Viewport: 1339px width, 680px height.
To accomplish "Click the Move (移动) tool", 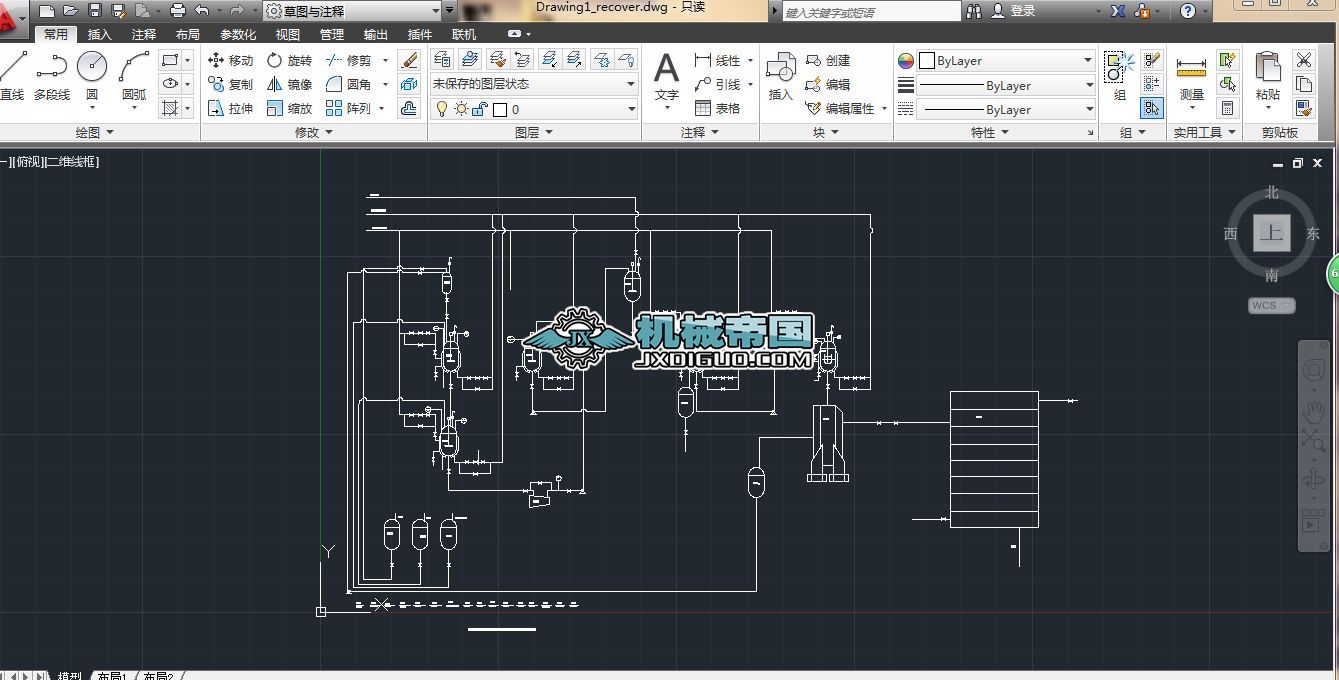I will pos(230,60).
